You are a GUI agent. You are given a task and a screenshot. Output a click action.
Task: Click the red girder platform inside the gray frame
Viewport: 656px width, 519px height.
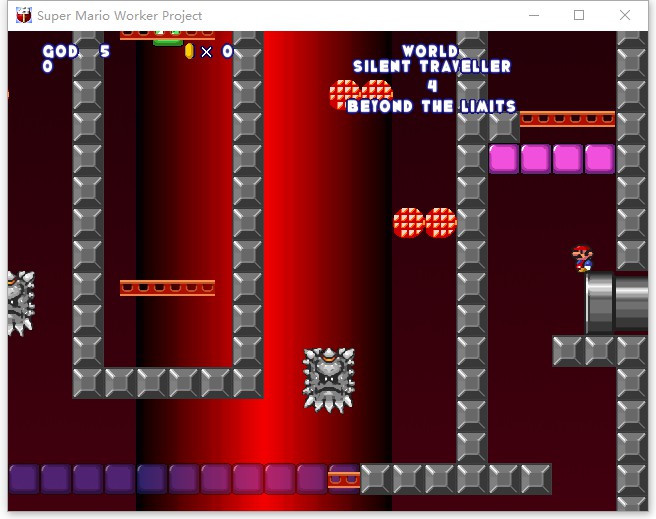click(167, 288)
